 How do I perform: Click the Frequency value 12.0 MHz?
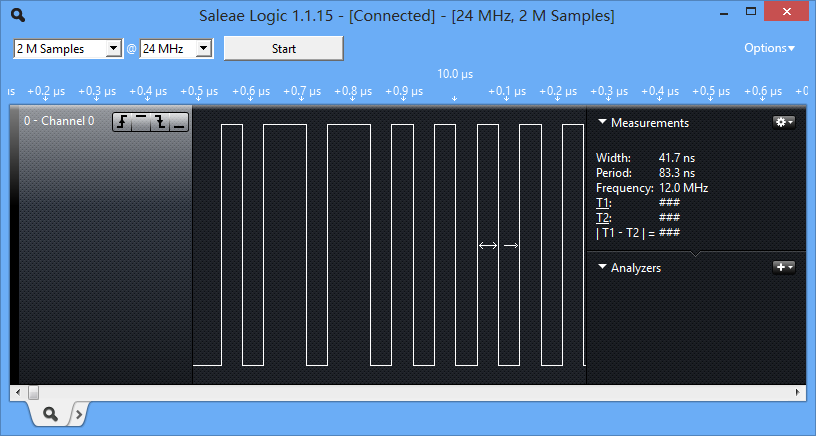[683, 188]
